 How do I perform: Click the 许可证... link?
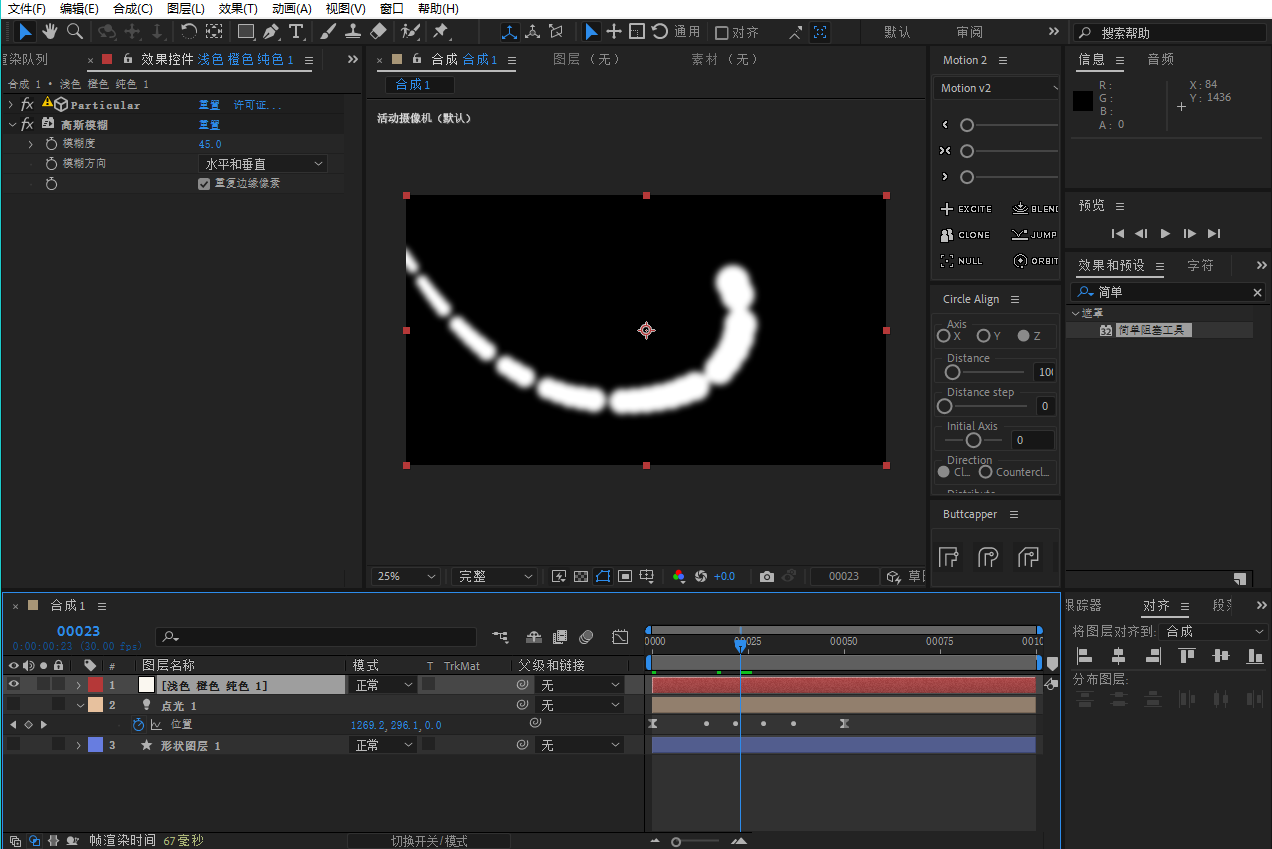[258, 105]
